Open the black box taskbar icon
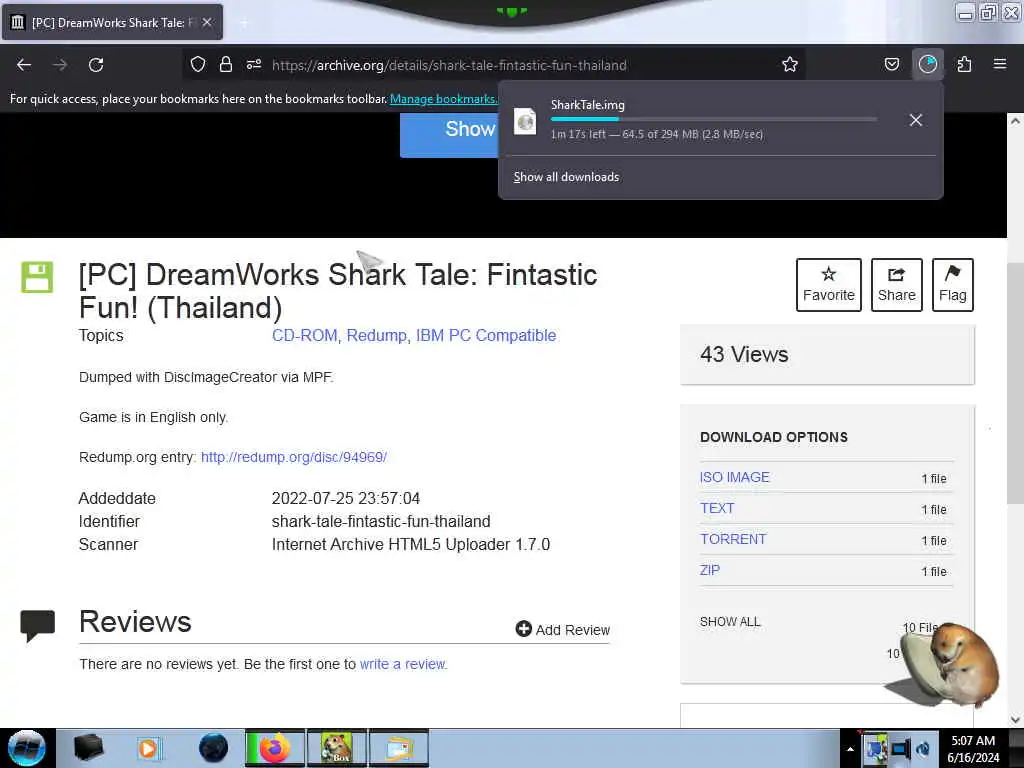Viewport: 1024px width, 768px height. 88,748
